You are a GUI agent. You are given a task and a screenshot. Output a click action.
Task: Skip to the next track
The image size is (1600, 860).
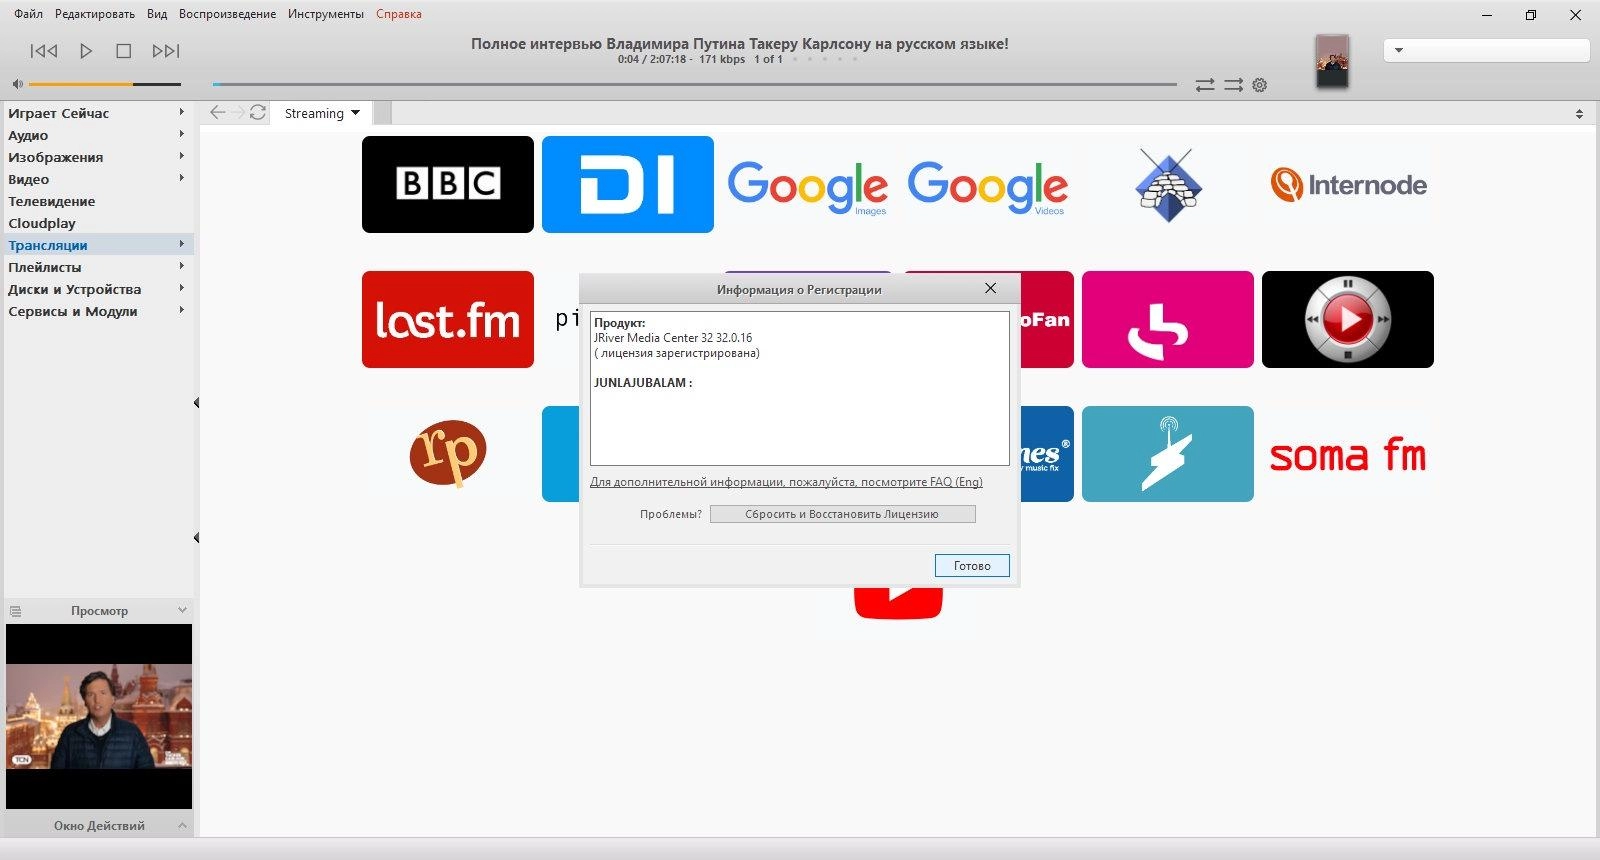point(166,51)
